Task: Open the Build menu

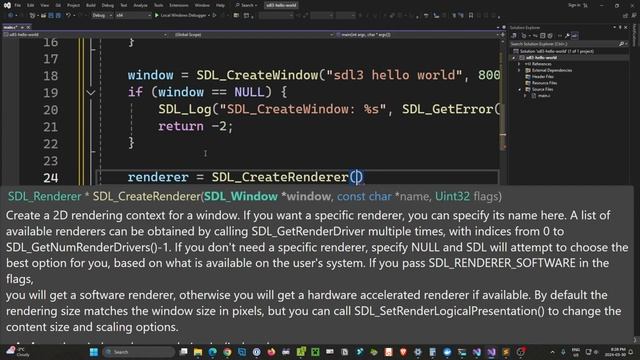Action: [91, 5]
